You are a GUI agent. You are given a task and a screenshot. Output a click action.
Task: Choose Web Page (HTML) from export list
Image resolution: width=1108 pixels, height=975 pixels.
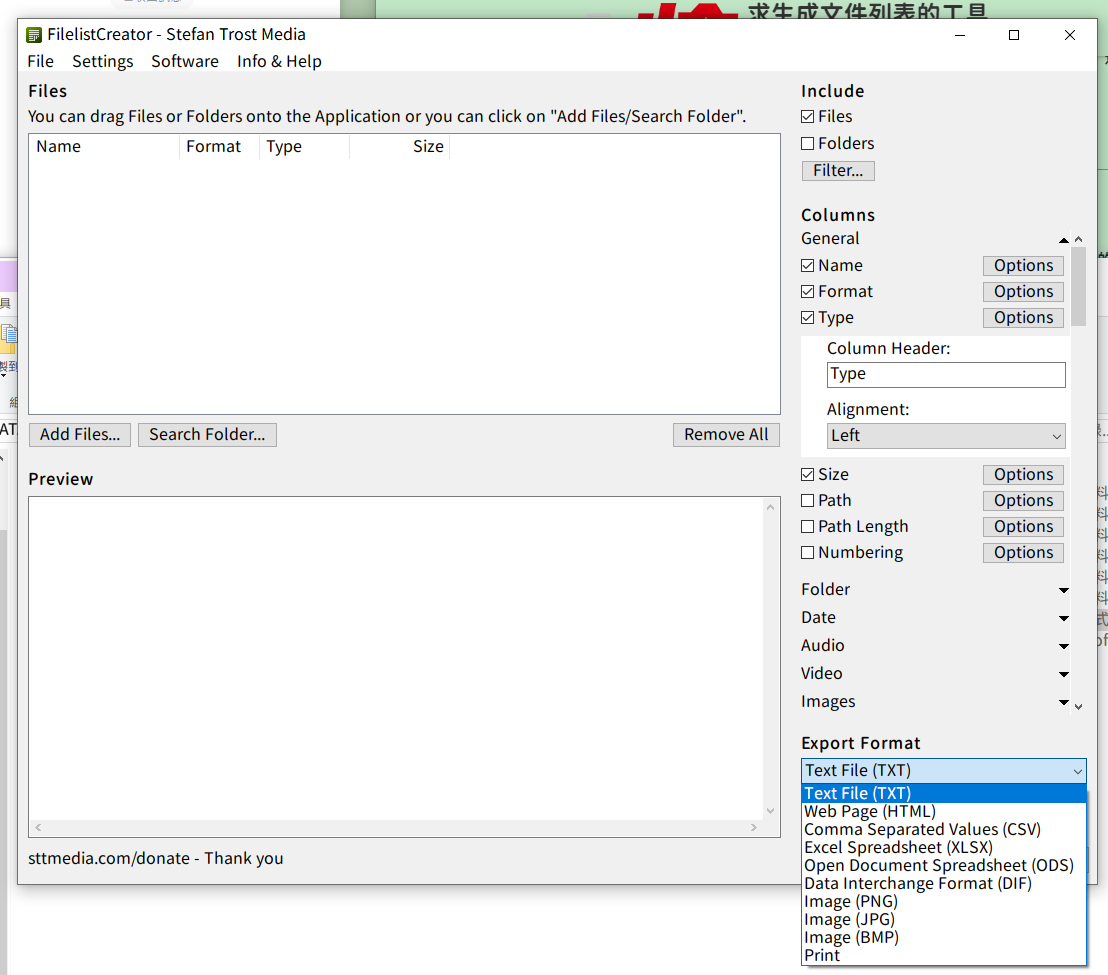(869, 811)
